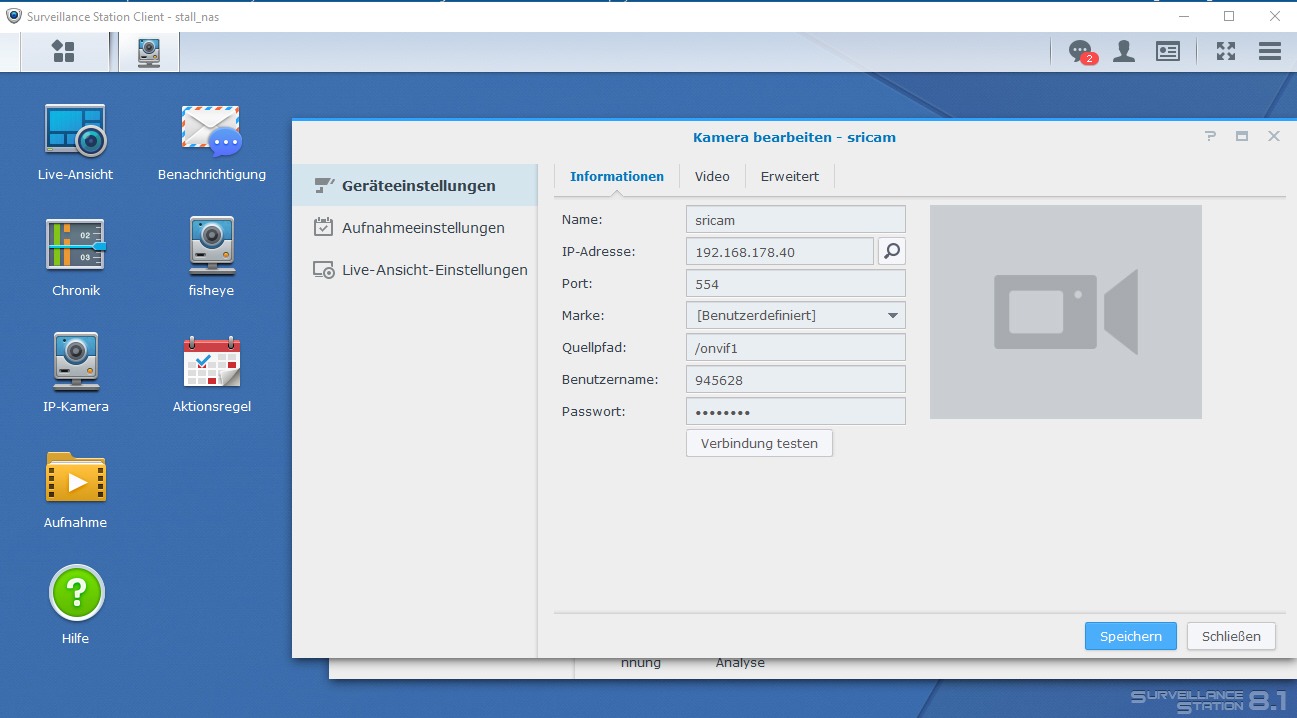
Task: Launch fisheye camera desktop icon
Action: pos(212,257)
